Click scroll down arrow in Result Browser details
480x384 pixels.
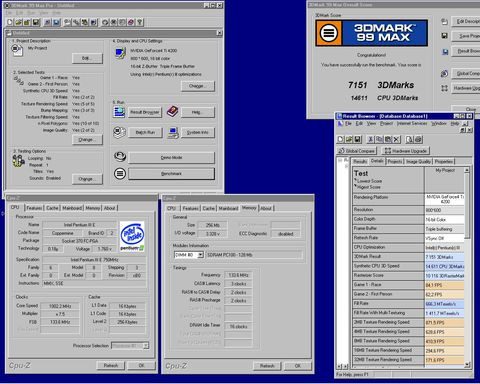coord(467,364)
